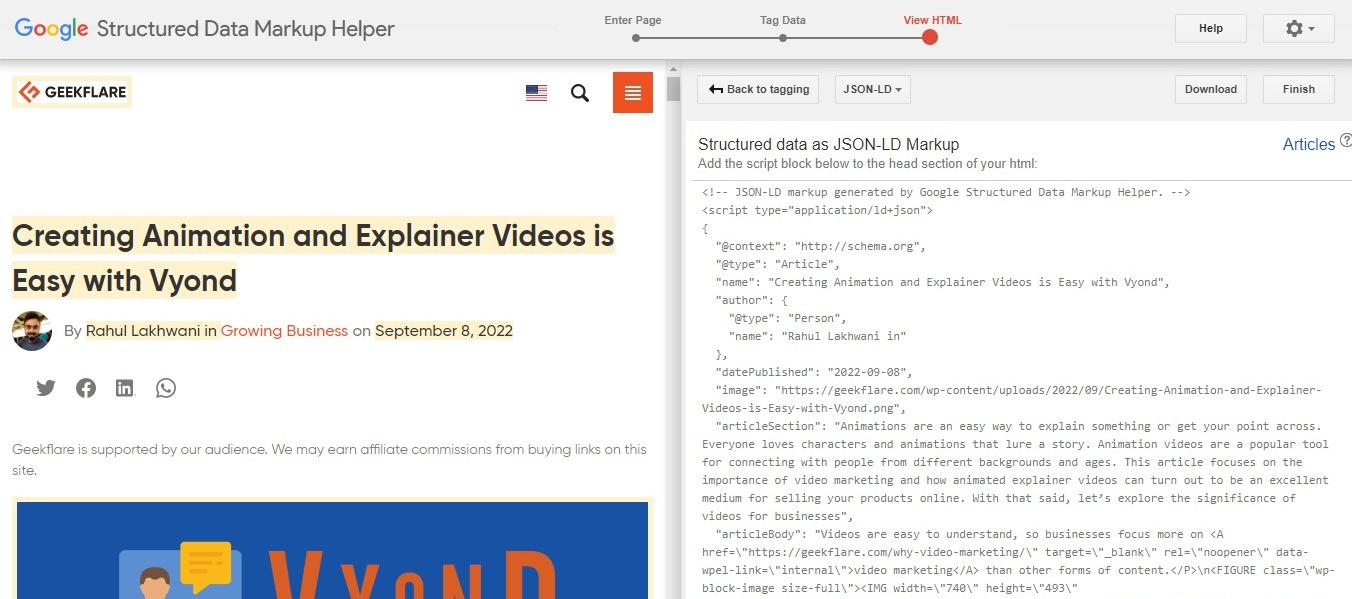Download the generated markup
Image resolution: width=1352 pixels, height=599 pixels.
pyautogui.click(x=1211, y=89)
